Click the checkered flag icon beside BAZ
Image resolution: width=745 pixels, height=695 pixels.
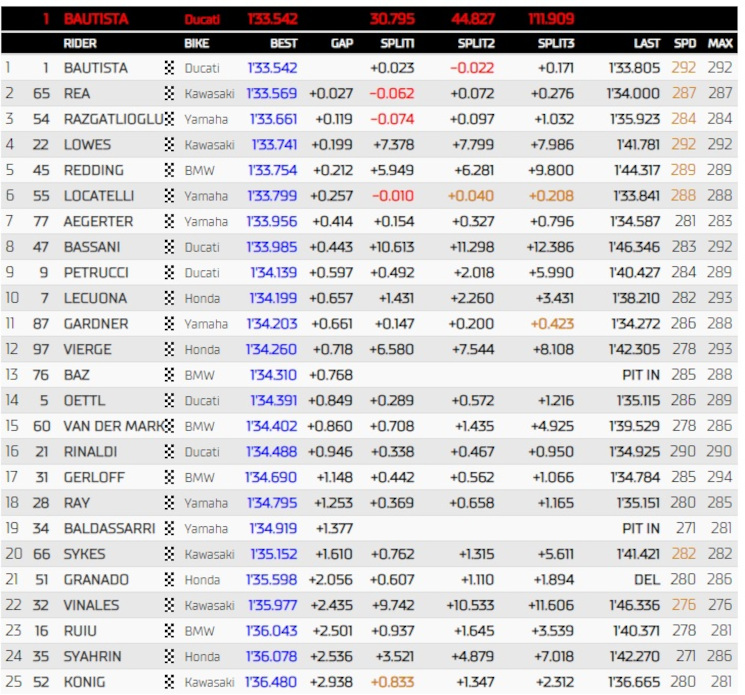click(x=169, y=375)
